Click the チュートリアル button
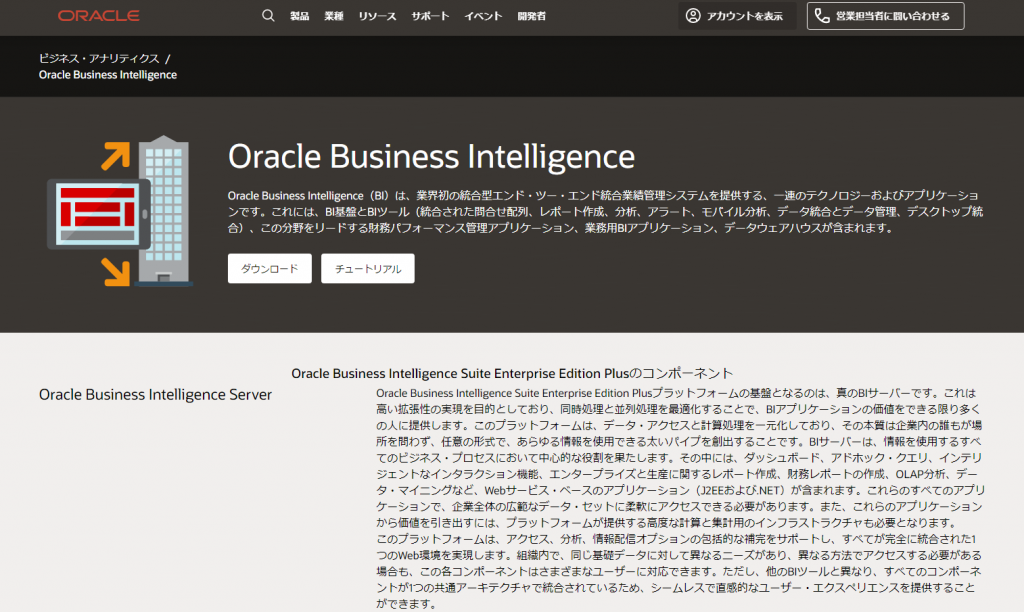This screenshot has height=612, width=1024. coord(368,268)
